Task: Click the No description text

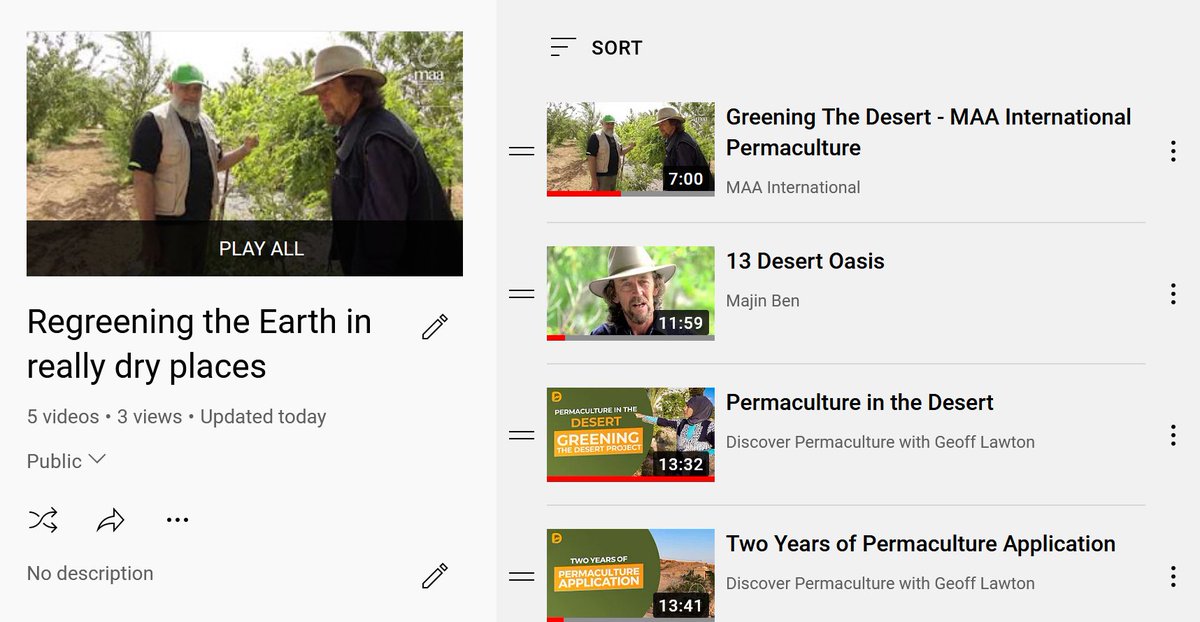Action: tap(90, 573)
